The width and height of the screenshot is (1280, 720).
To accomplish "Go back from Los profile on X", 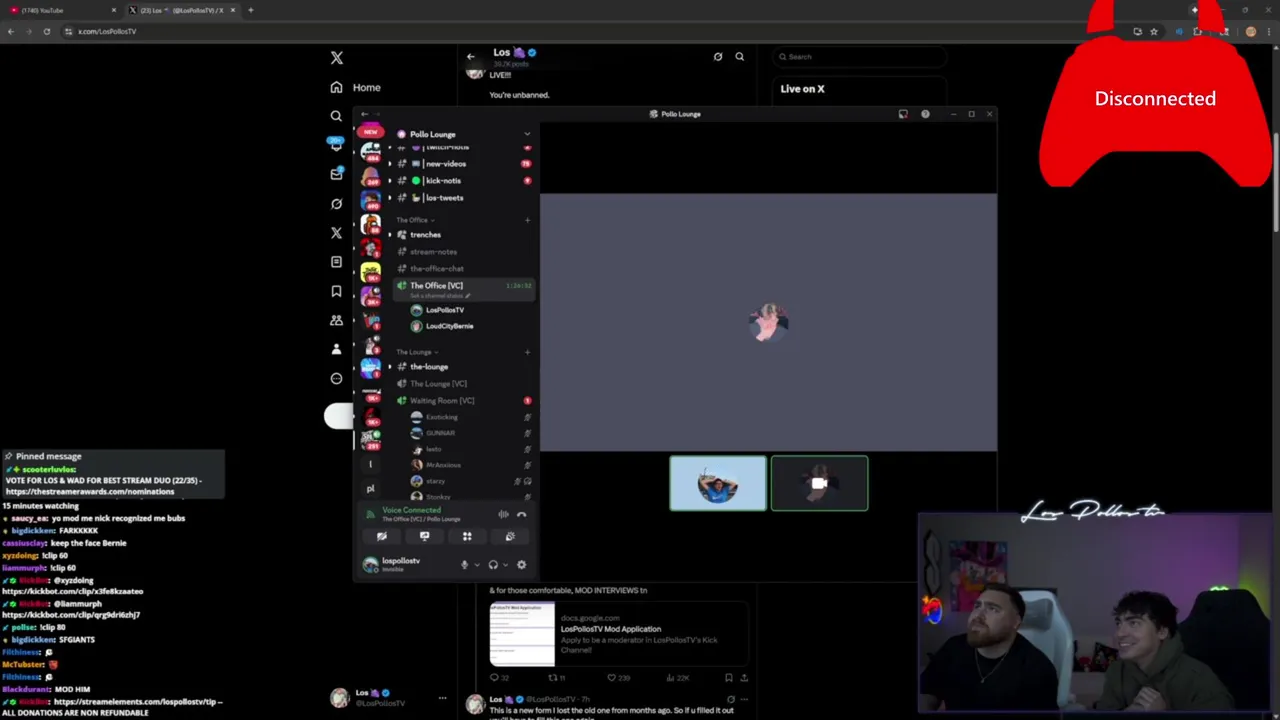I will (x=471, y=56).
